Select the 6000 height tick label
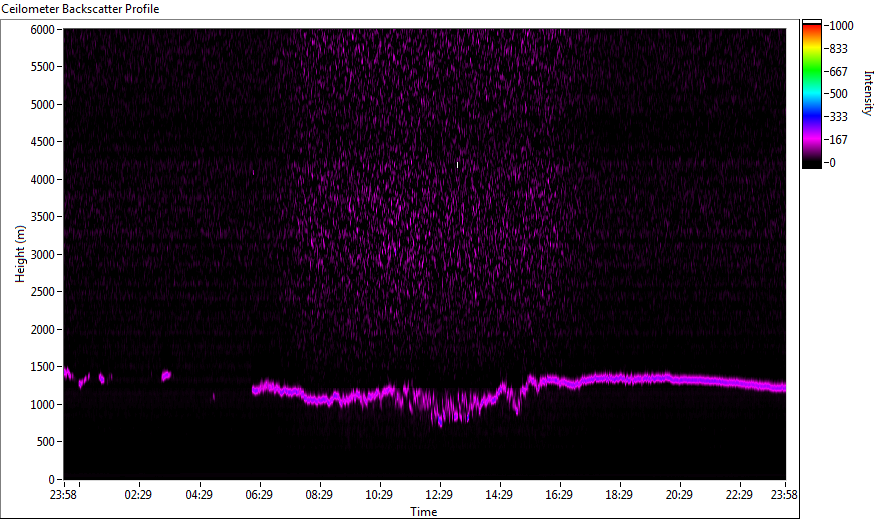 43,30
